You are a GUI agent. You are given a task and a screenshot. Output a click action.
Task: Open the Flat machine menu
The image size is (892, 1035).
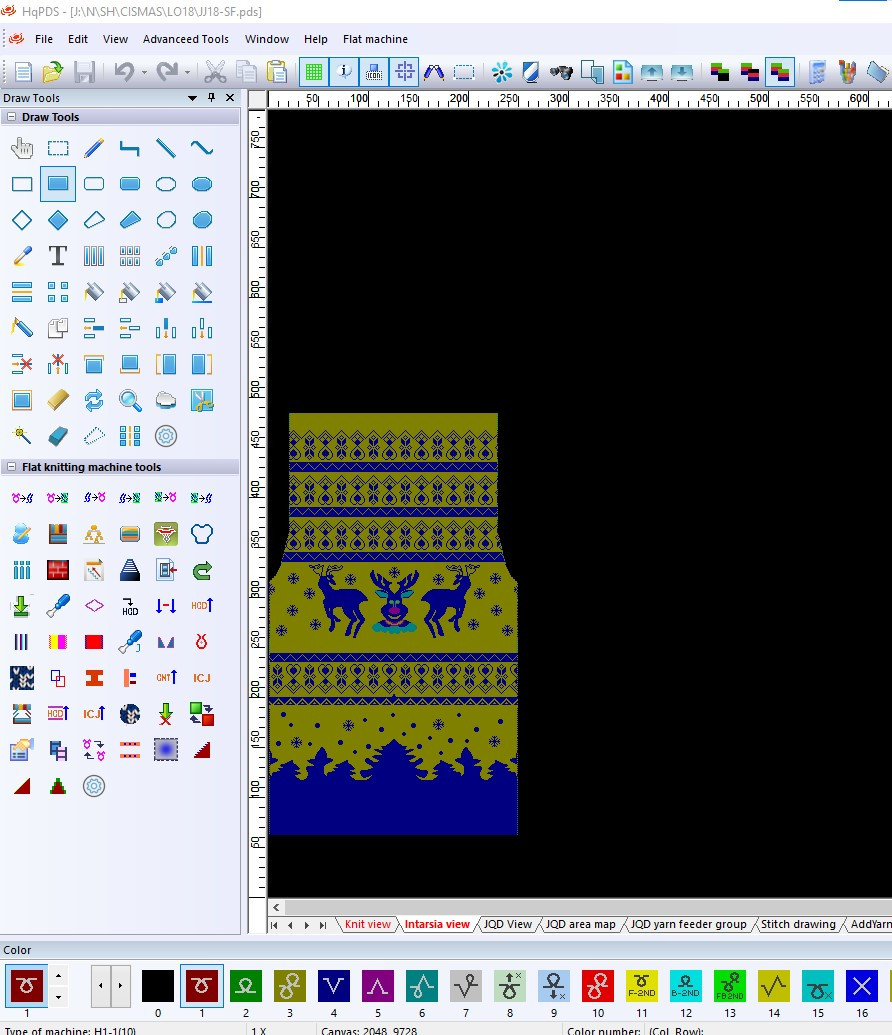[375, 39]
